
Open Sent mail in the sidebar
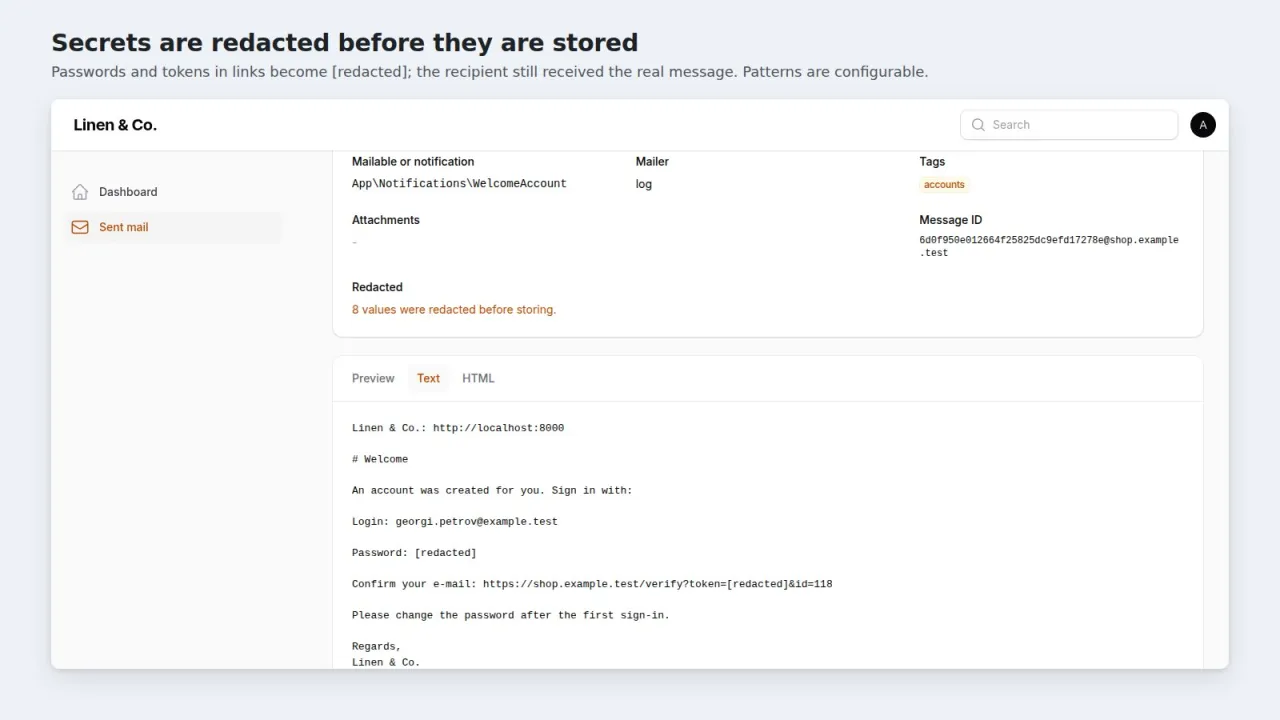[x=172, y=227]
